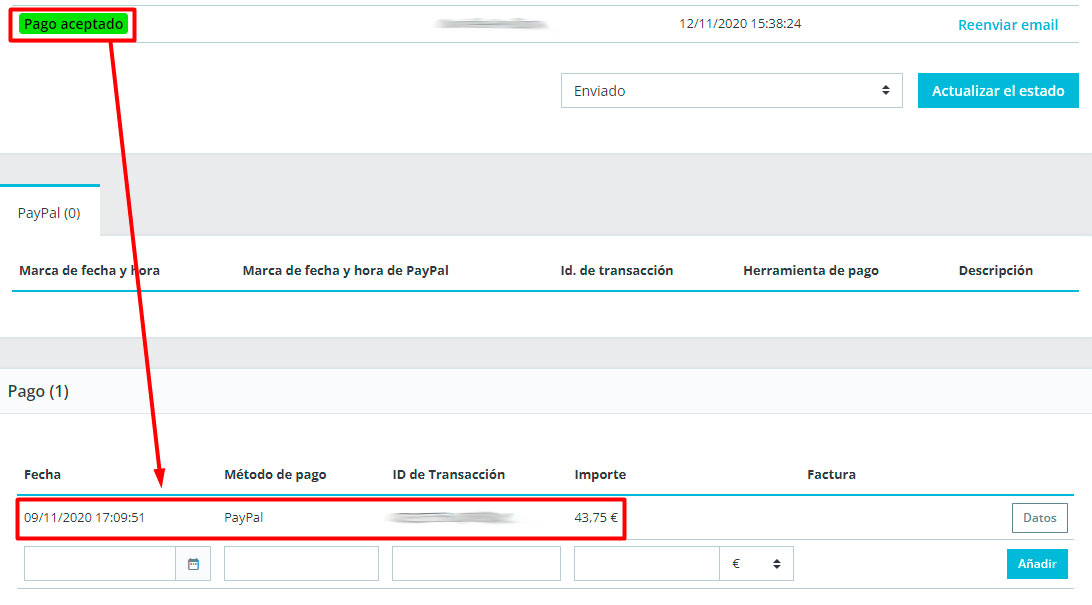Click the payment date 09/11/2020 17:09:51

(x=84, y=517)
